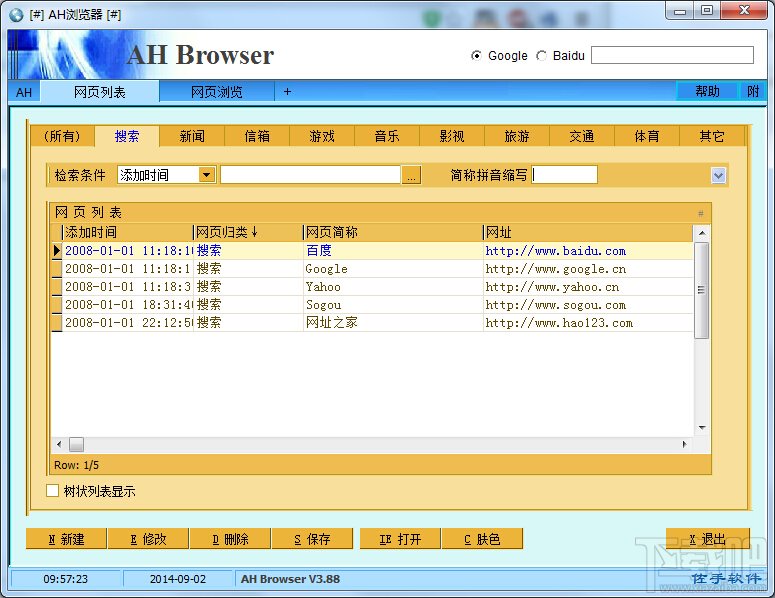
Task: Click the vertical scrollbar down arrow
Action: click(x=702, y=428)
